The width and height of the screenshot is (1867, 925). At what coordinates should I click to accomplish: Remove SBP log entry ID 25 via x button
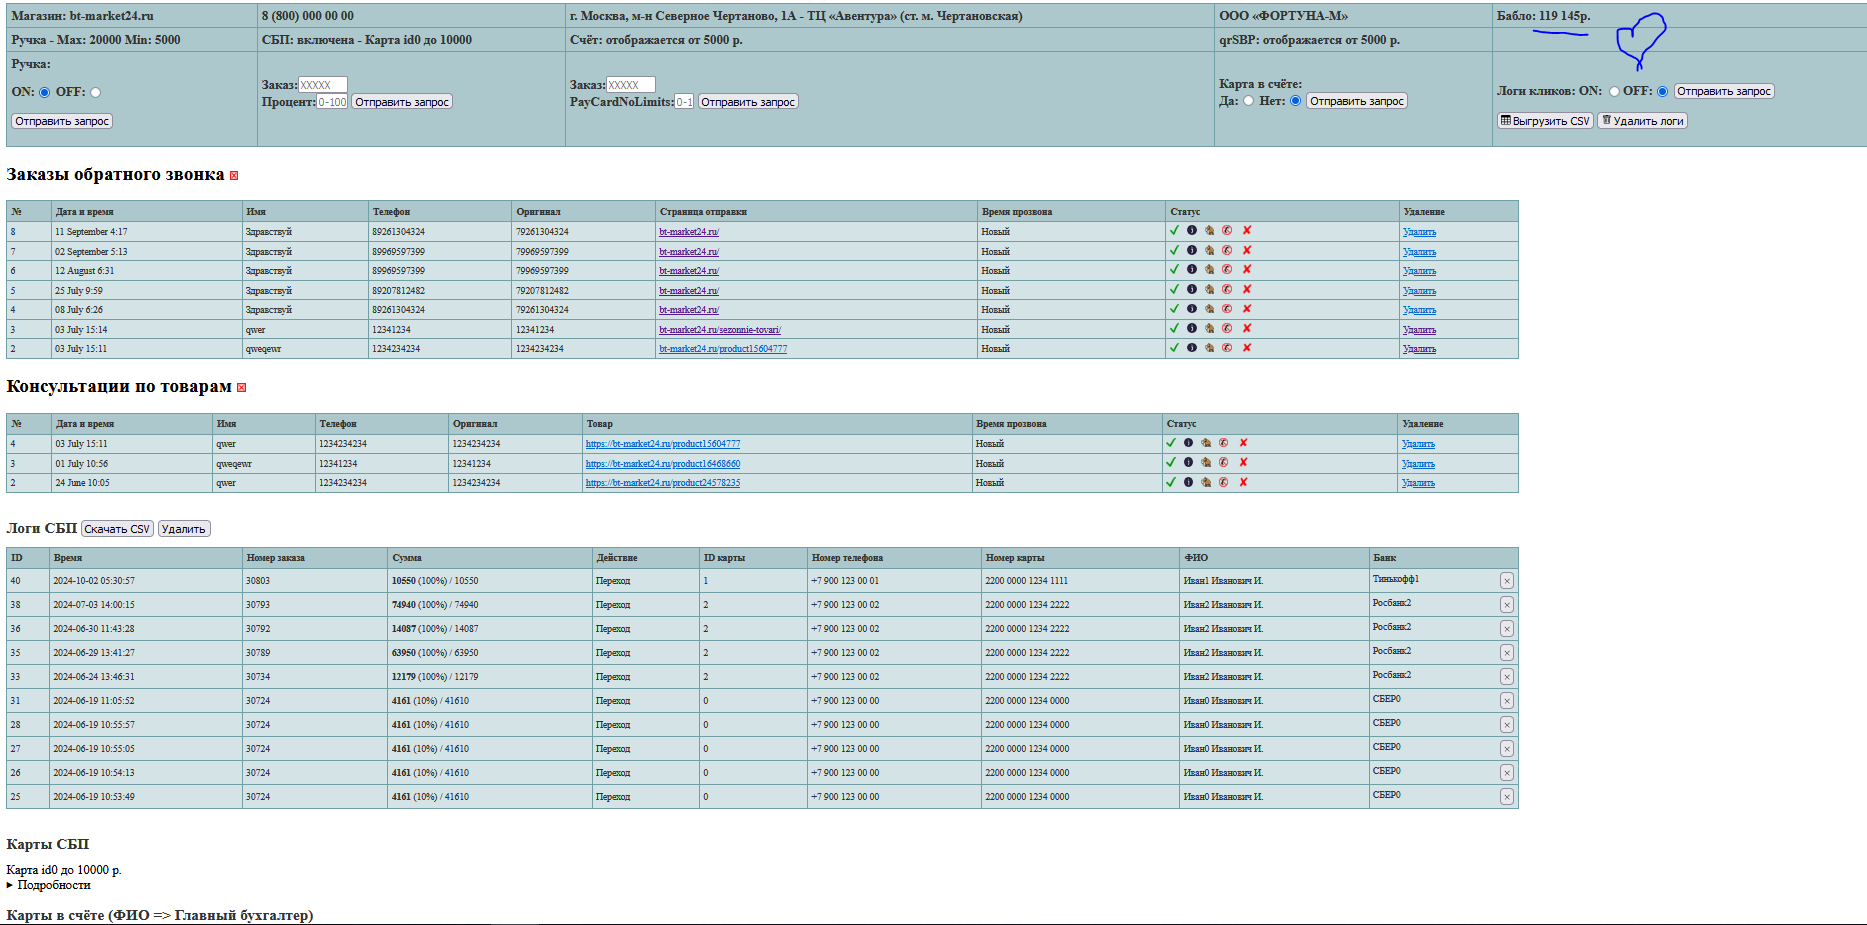[x=1507, y=797]
